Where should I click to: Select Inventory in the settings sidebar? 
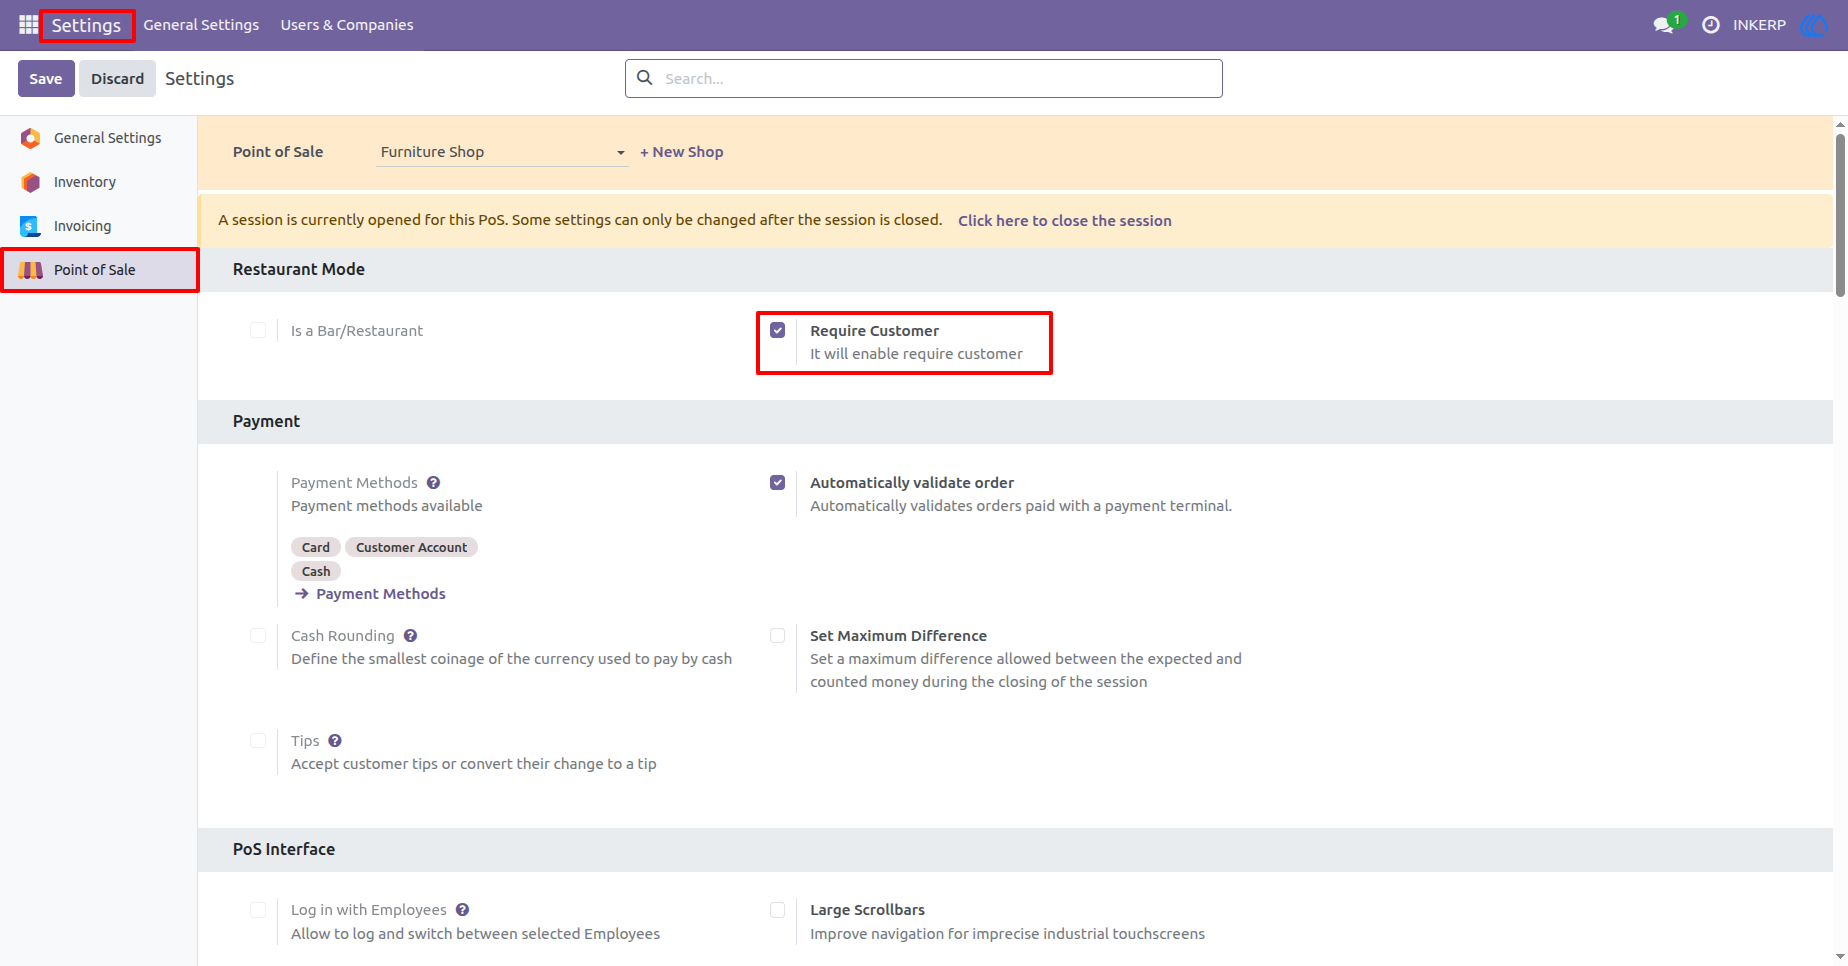[99, 182]
